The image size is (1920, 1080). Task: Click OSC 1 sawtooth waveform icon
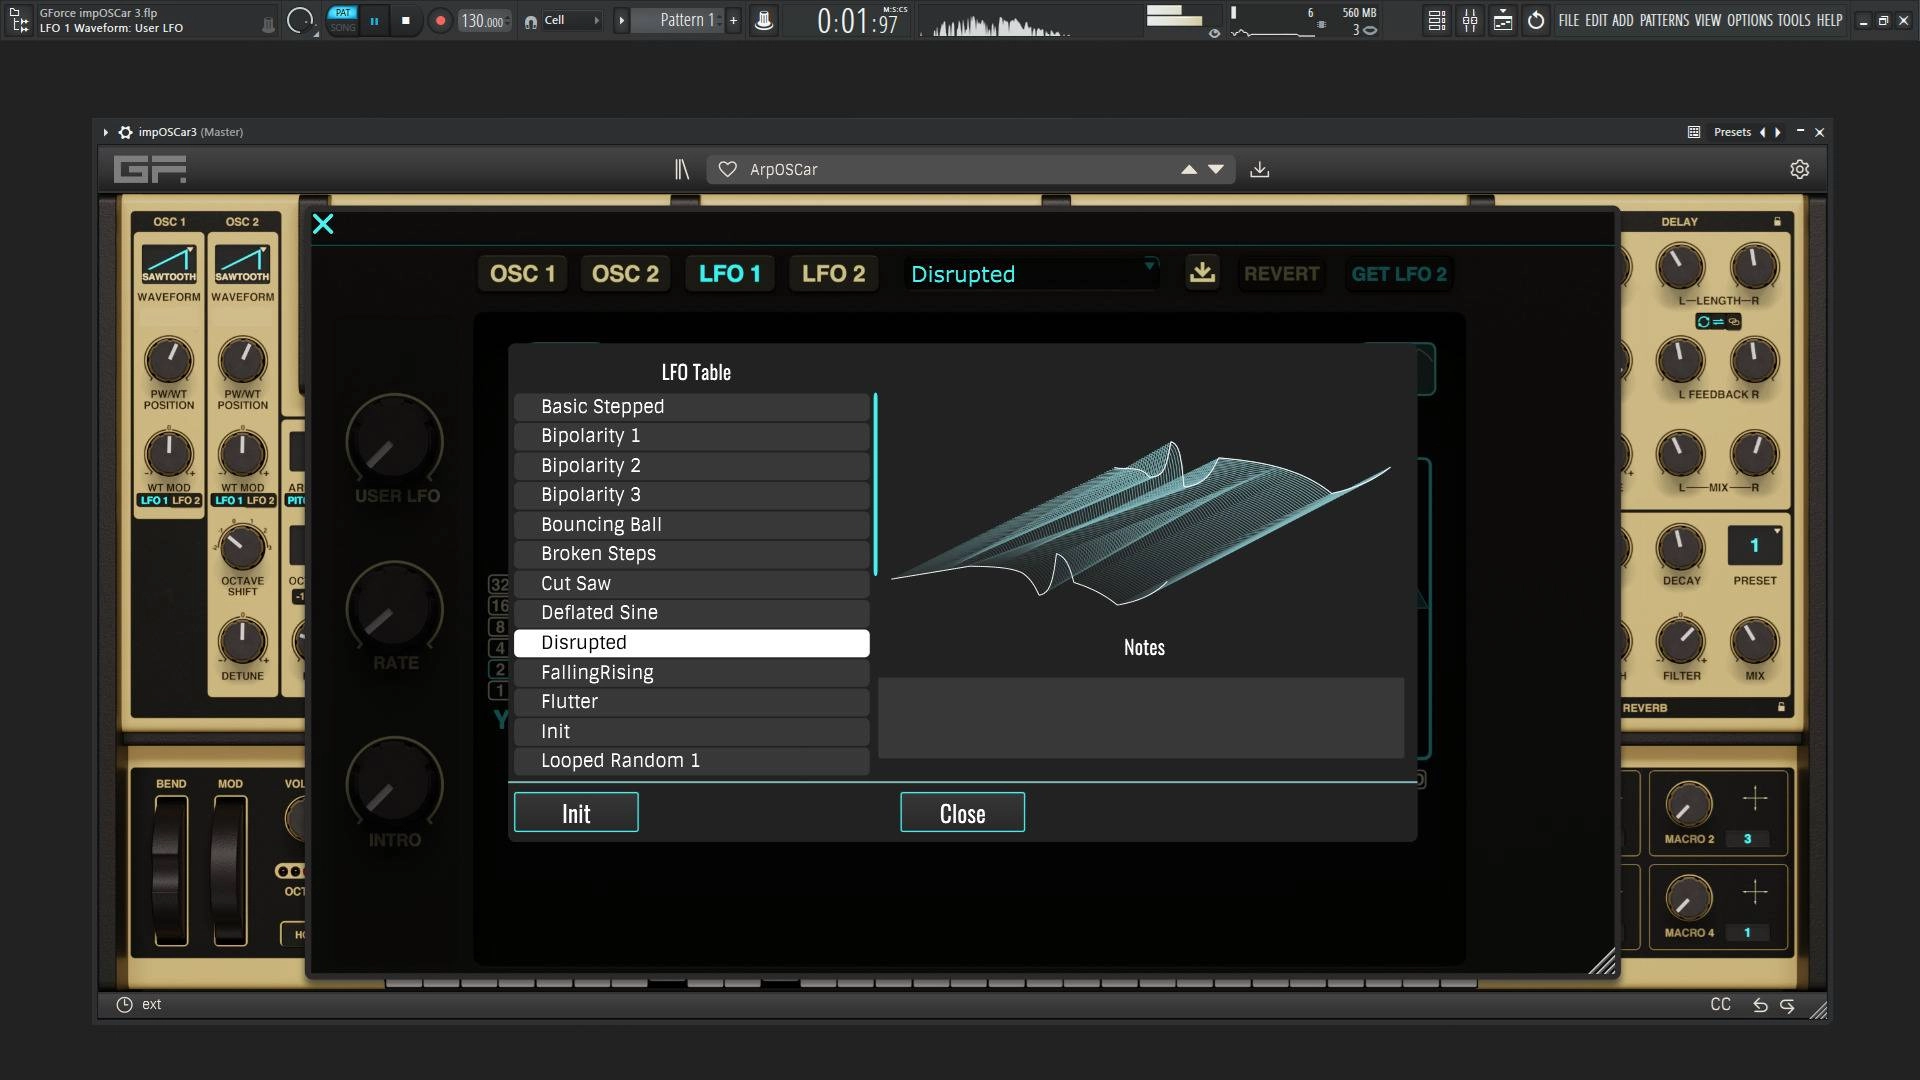[169, 264]
